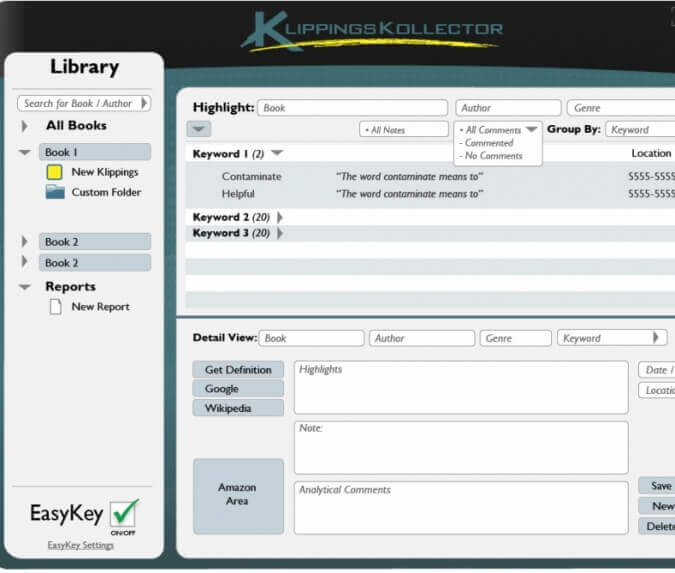
Task: Open the Custom Folder icon
Action: pyautogui.click(x=54, y=192)
